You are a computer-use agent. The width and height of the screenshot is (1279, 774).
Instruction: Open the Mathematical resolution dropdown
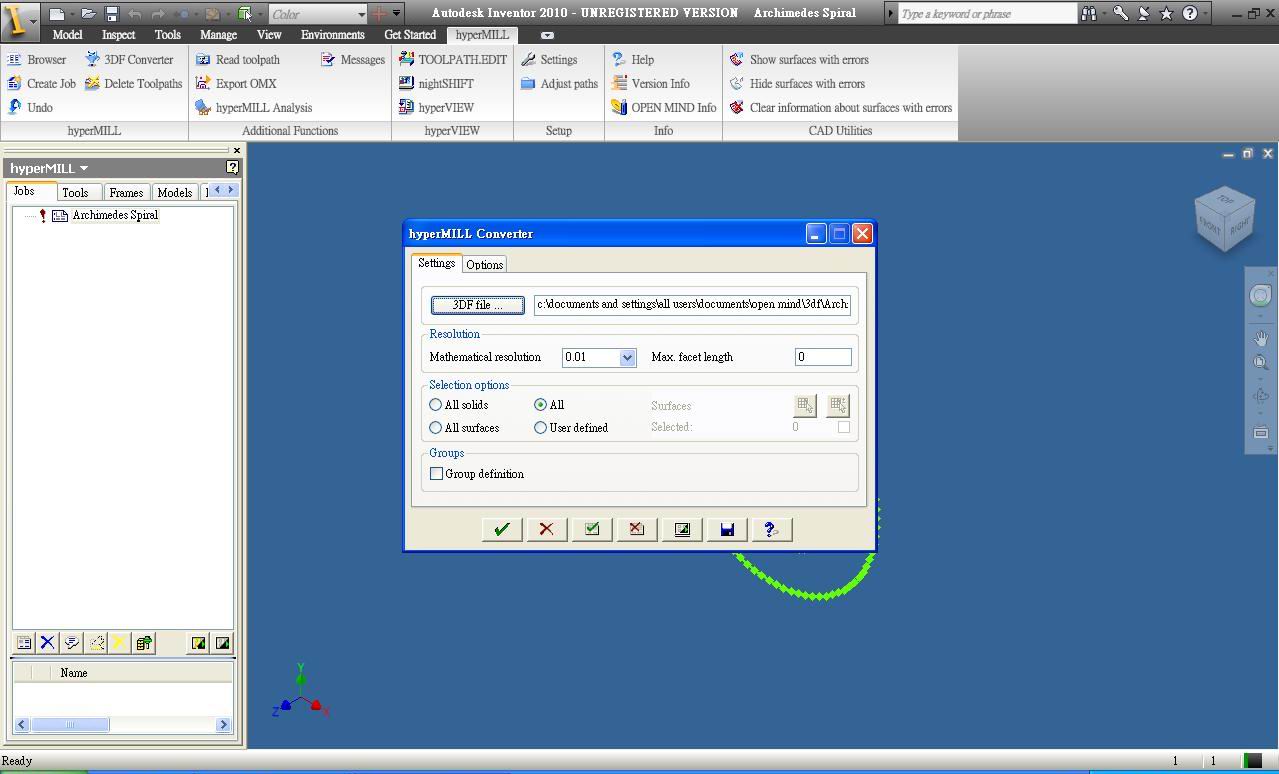[x=627, y=357]
